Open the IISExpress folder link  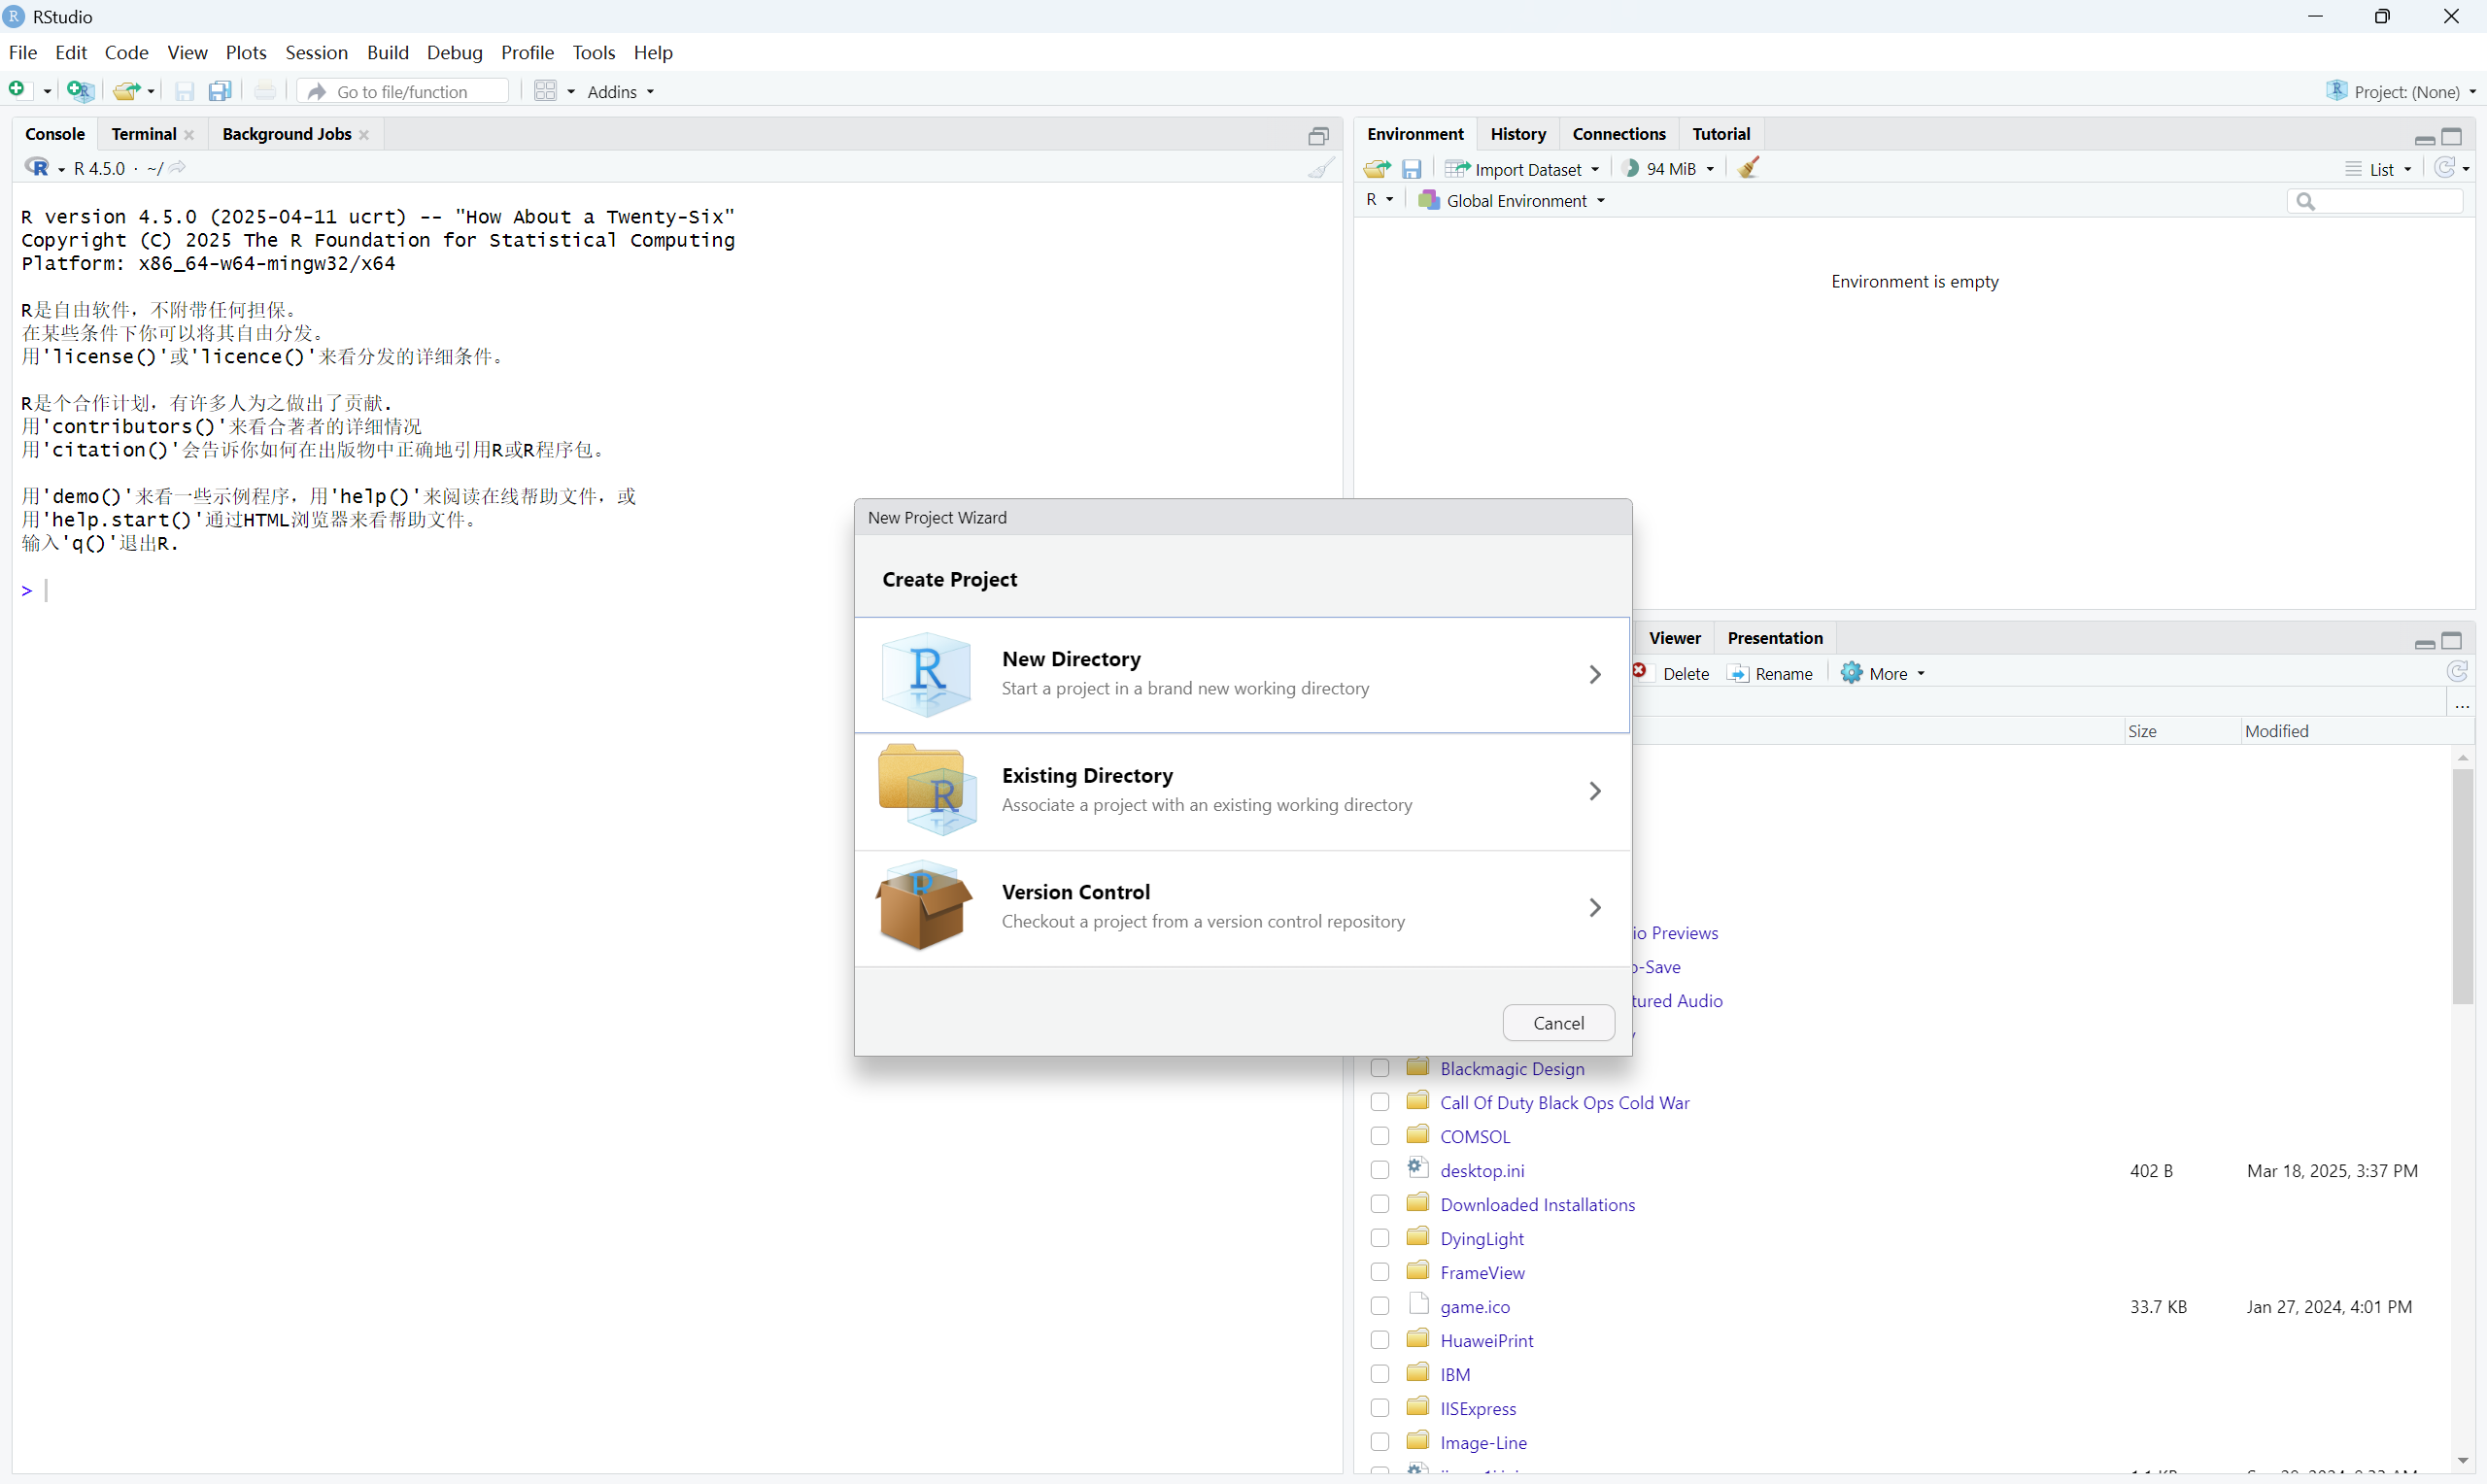(x=1477, y=1409)
